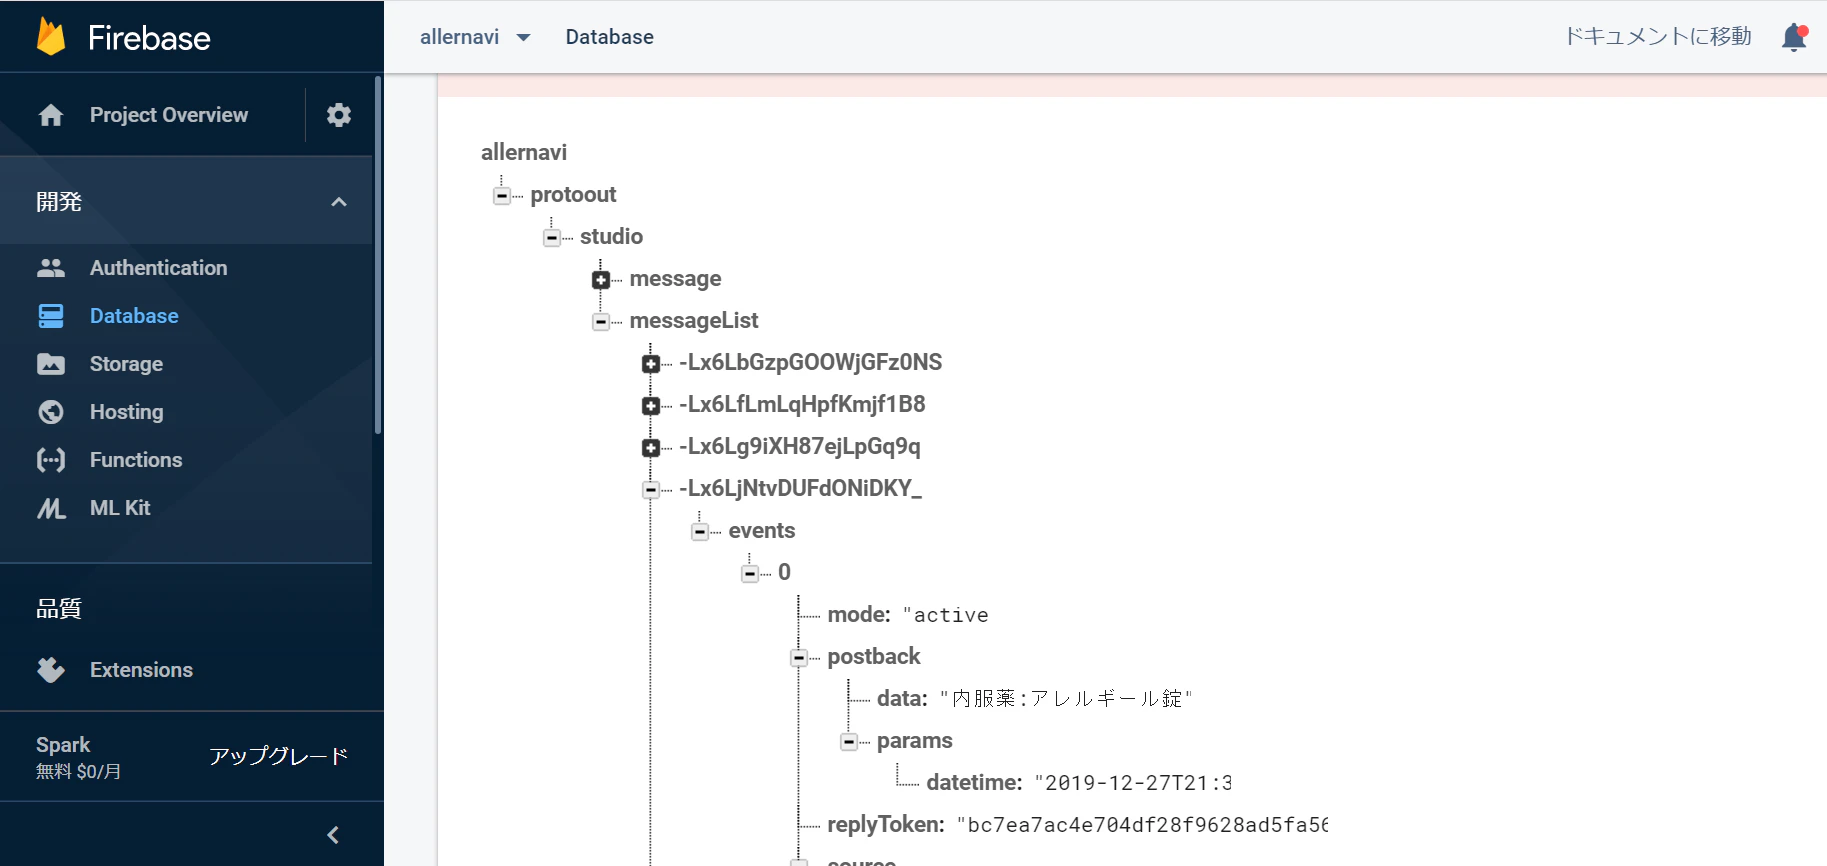Viewport: 1827px width, 866px height.
Task: Expand the -Lx6Lg9iXH87ejLpGq9q node
Action: click(651, 448)
